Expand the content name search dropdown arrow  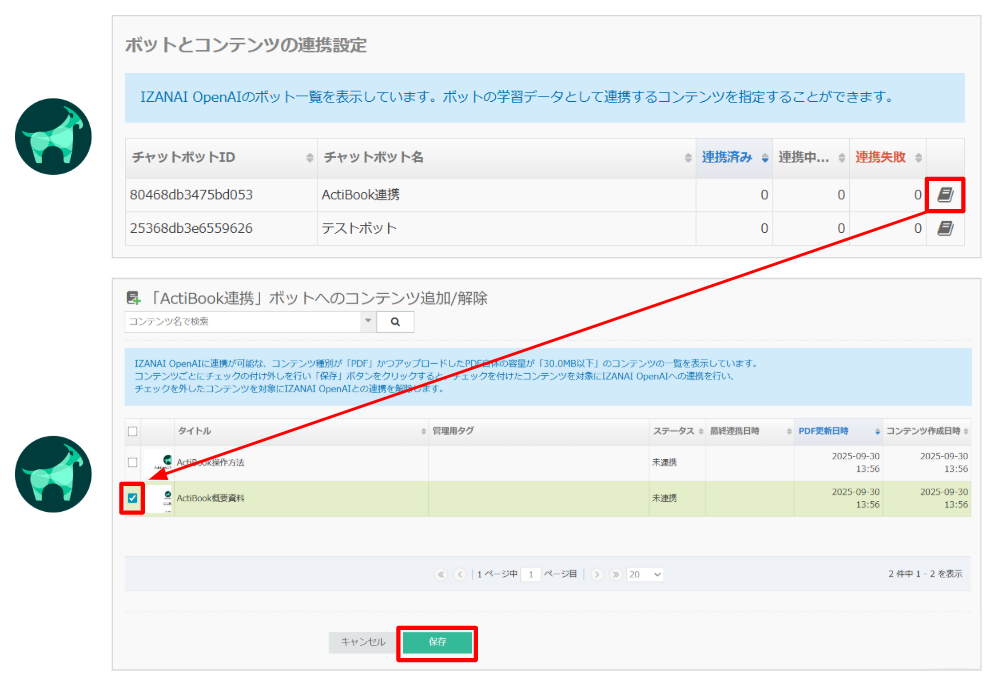[x=367, y=322]
